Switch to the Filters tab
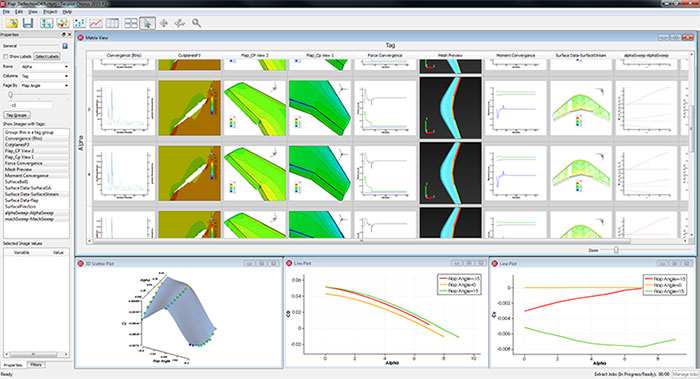The image size is (700, 379). tap(36, 365)
